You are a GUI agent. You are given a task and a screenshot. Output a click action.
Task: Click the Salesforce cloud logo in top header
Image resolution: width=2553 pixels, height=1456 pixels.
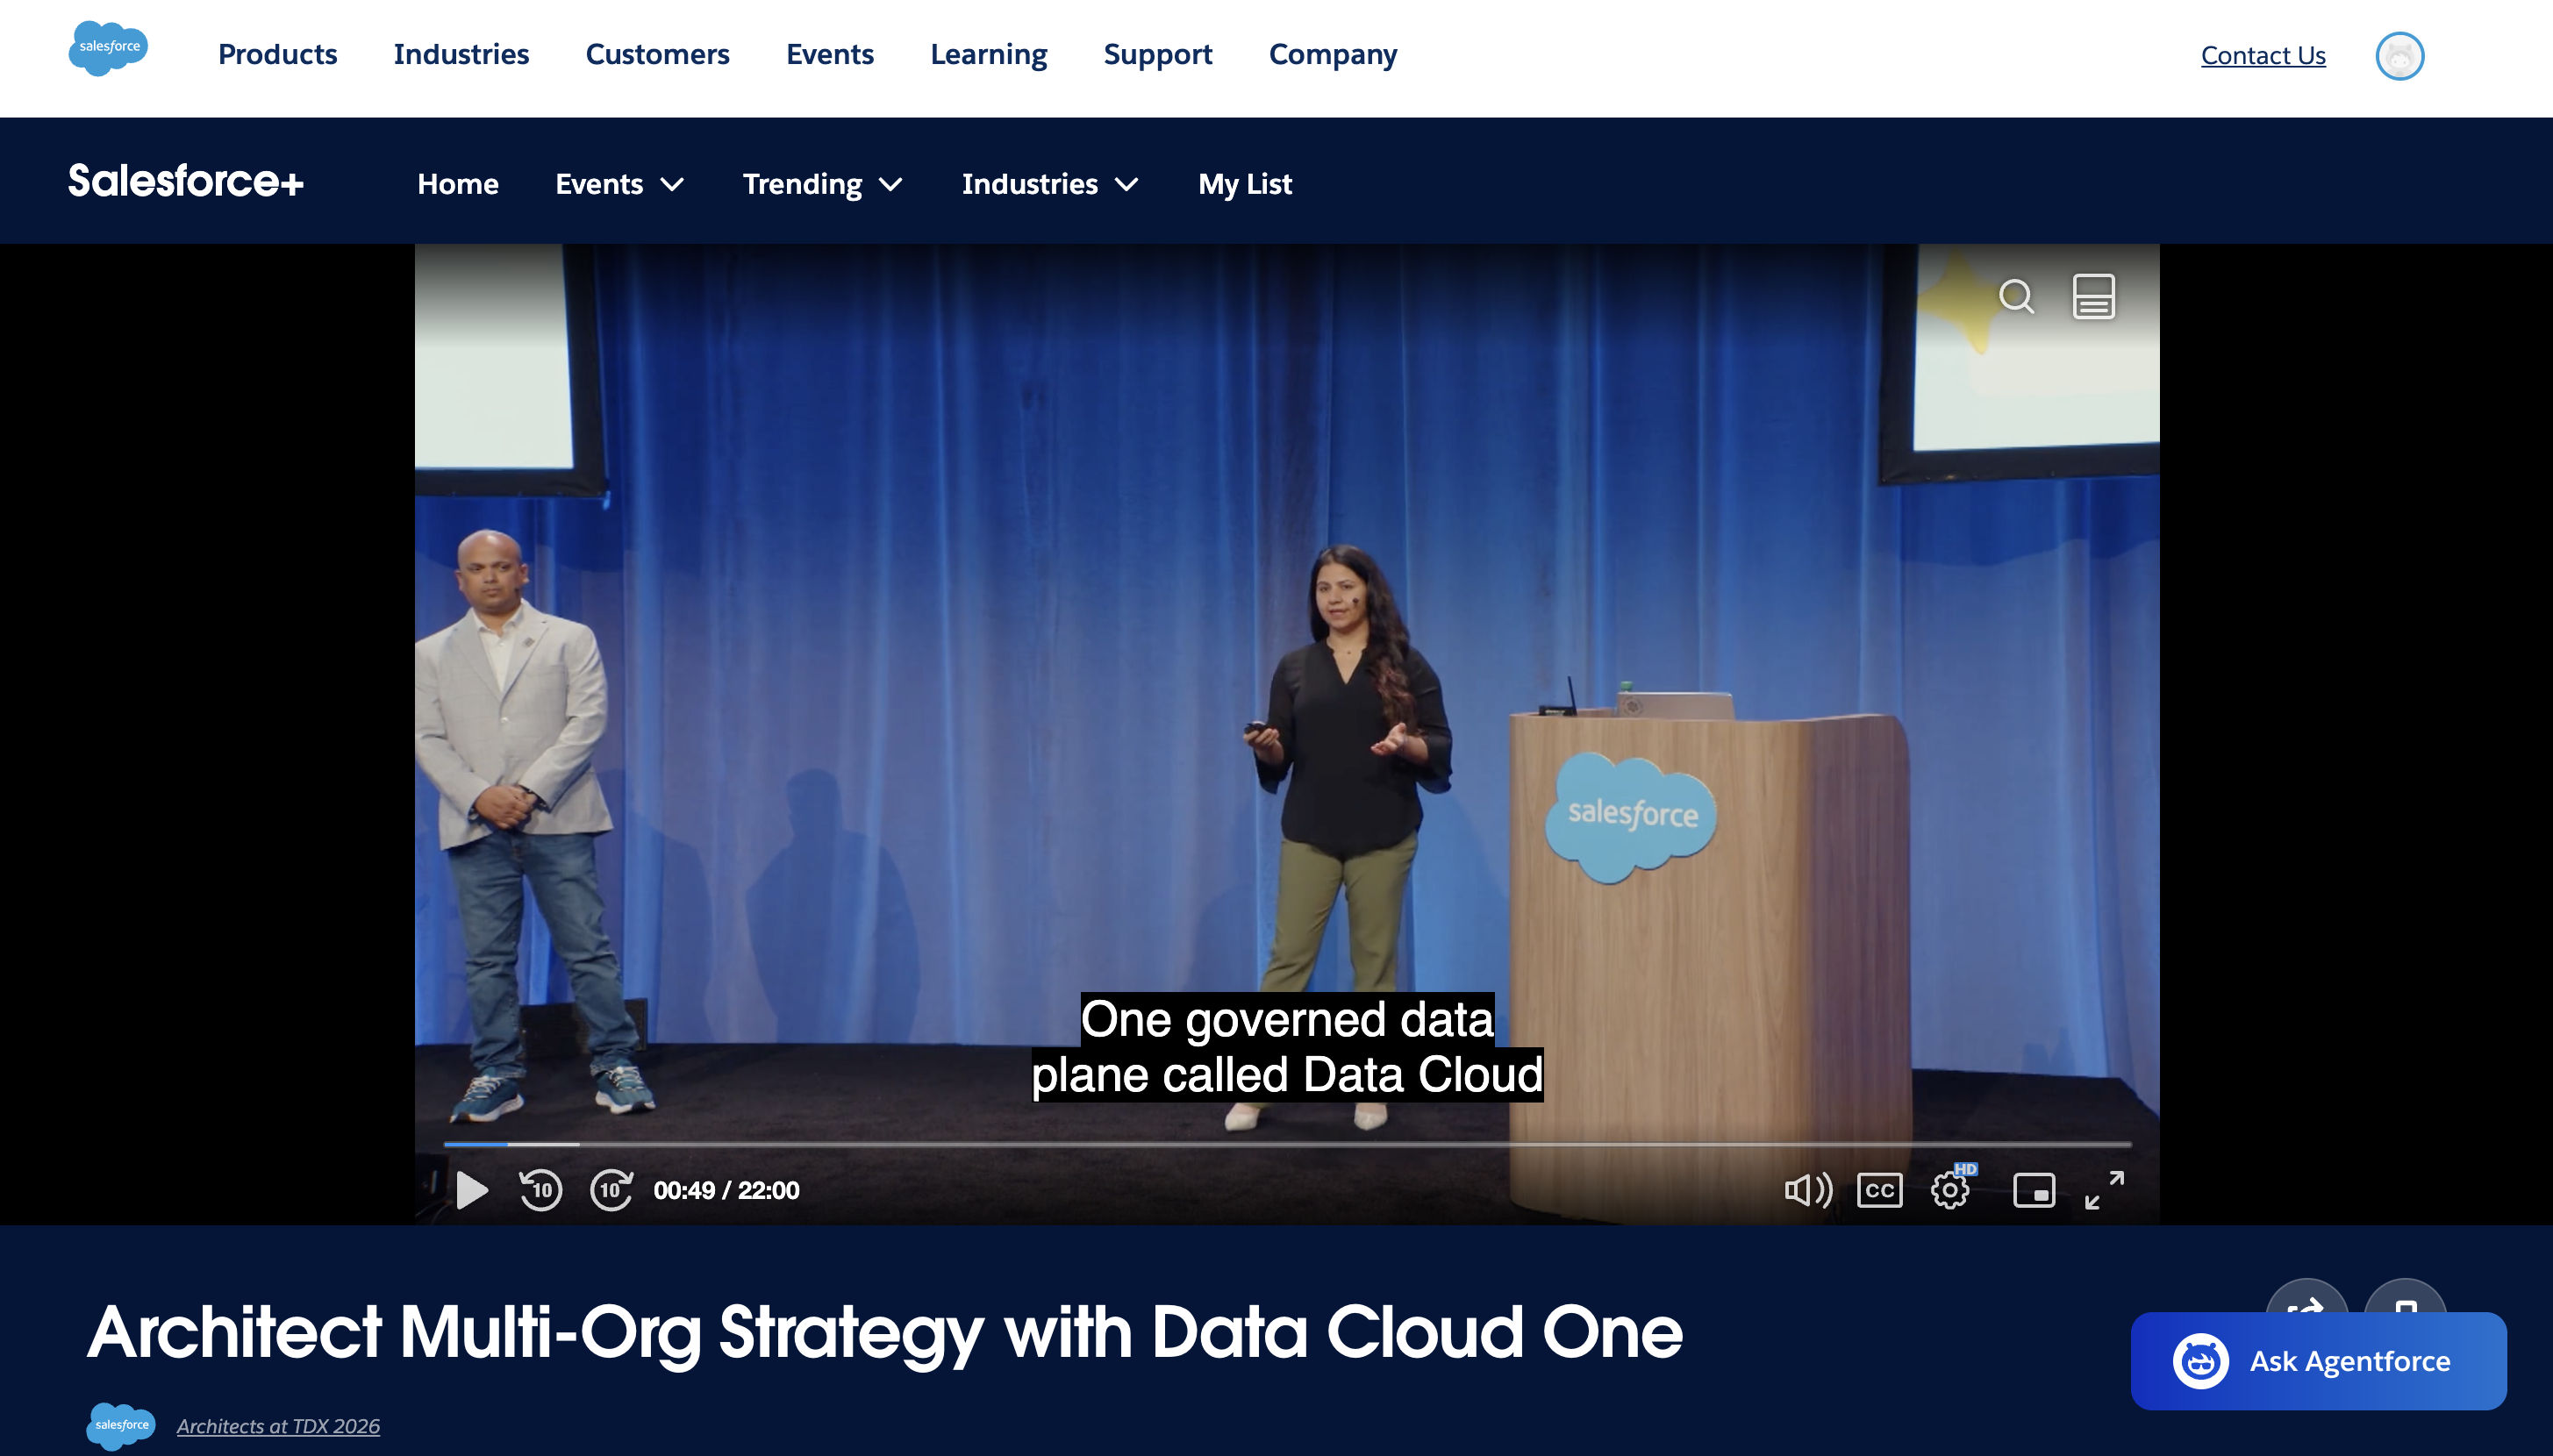click(x=108, y=48)
